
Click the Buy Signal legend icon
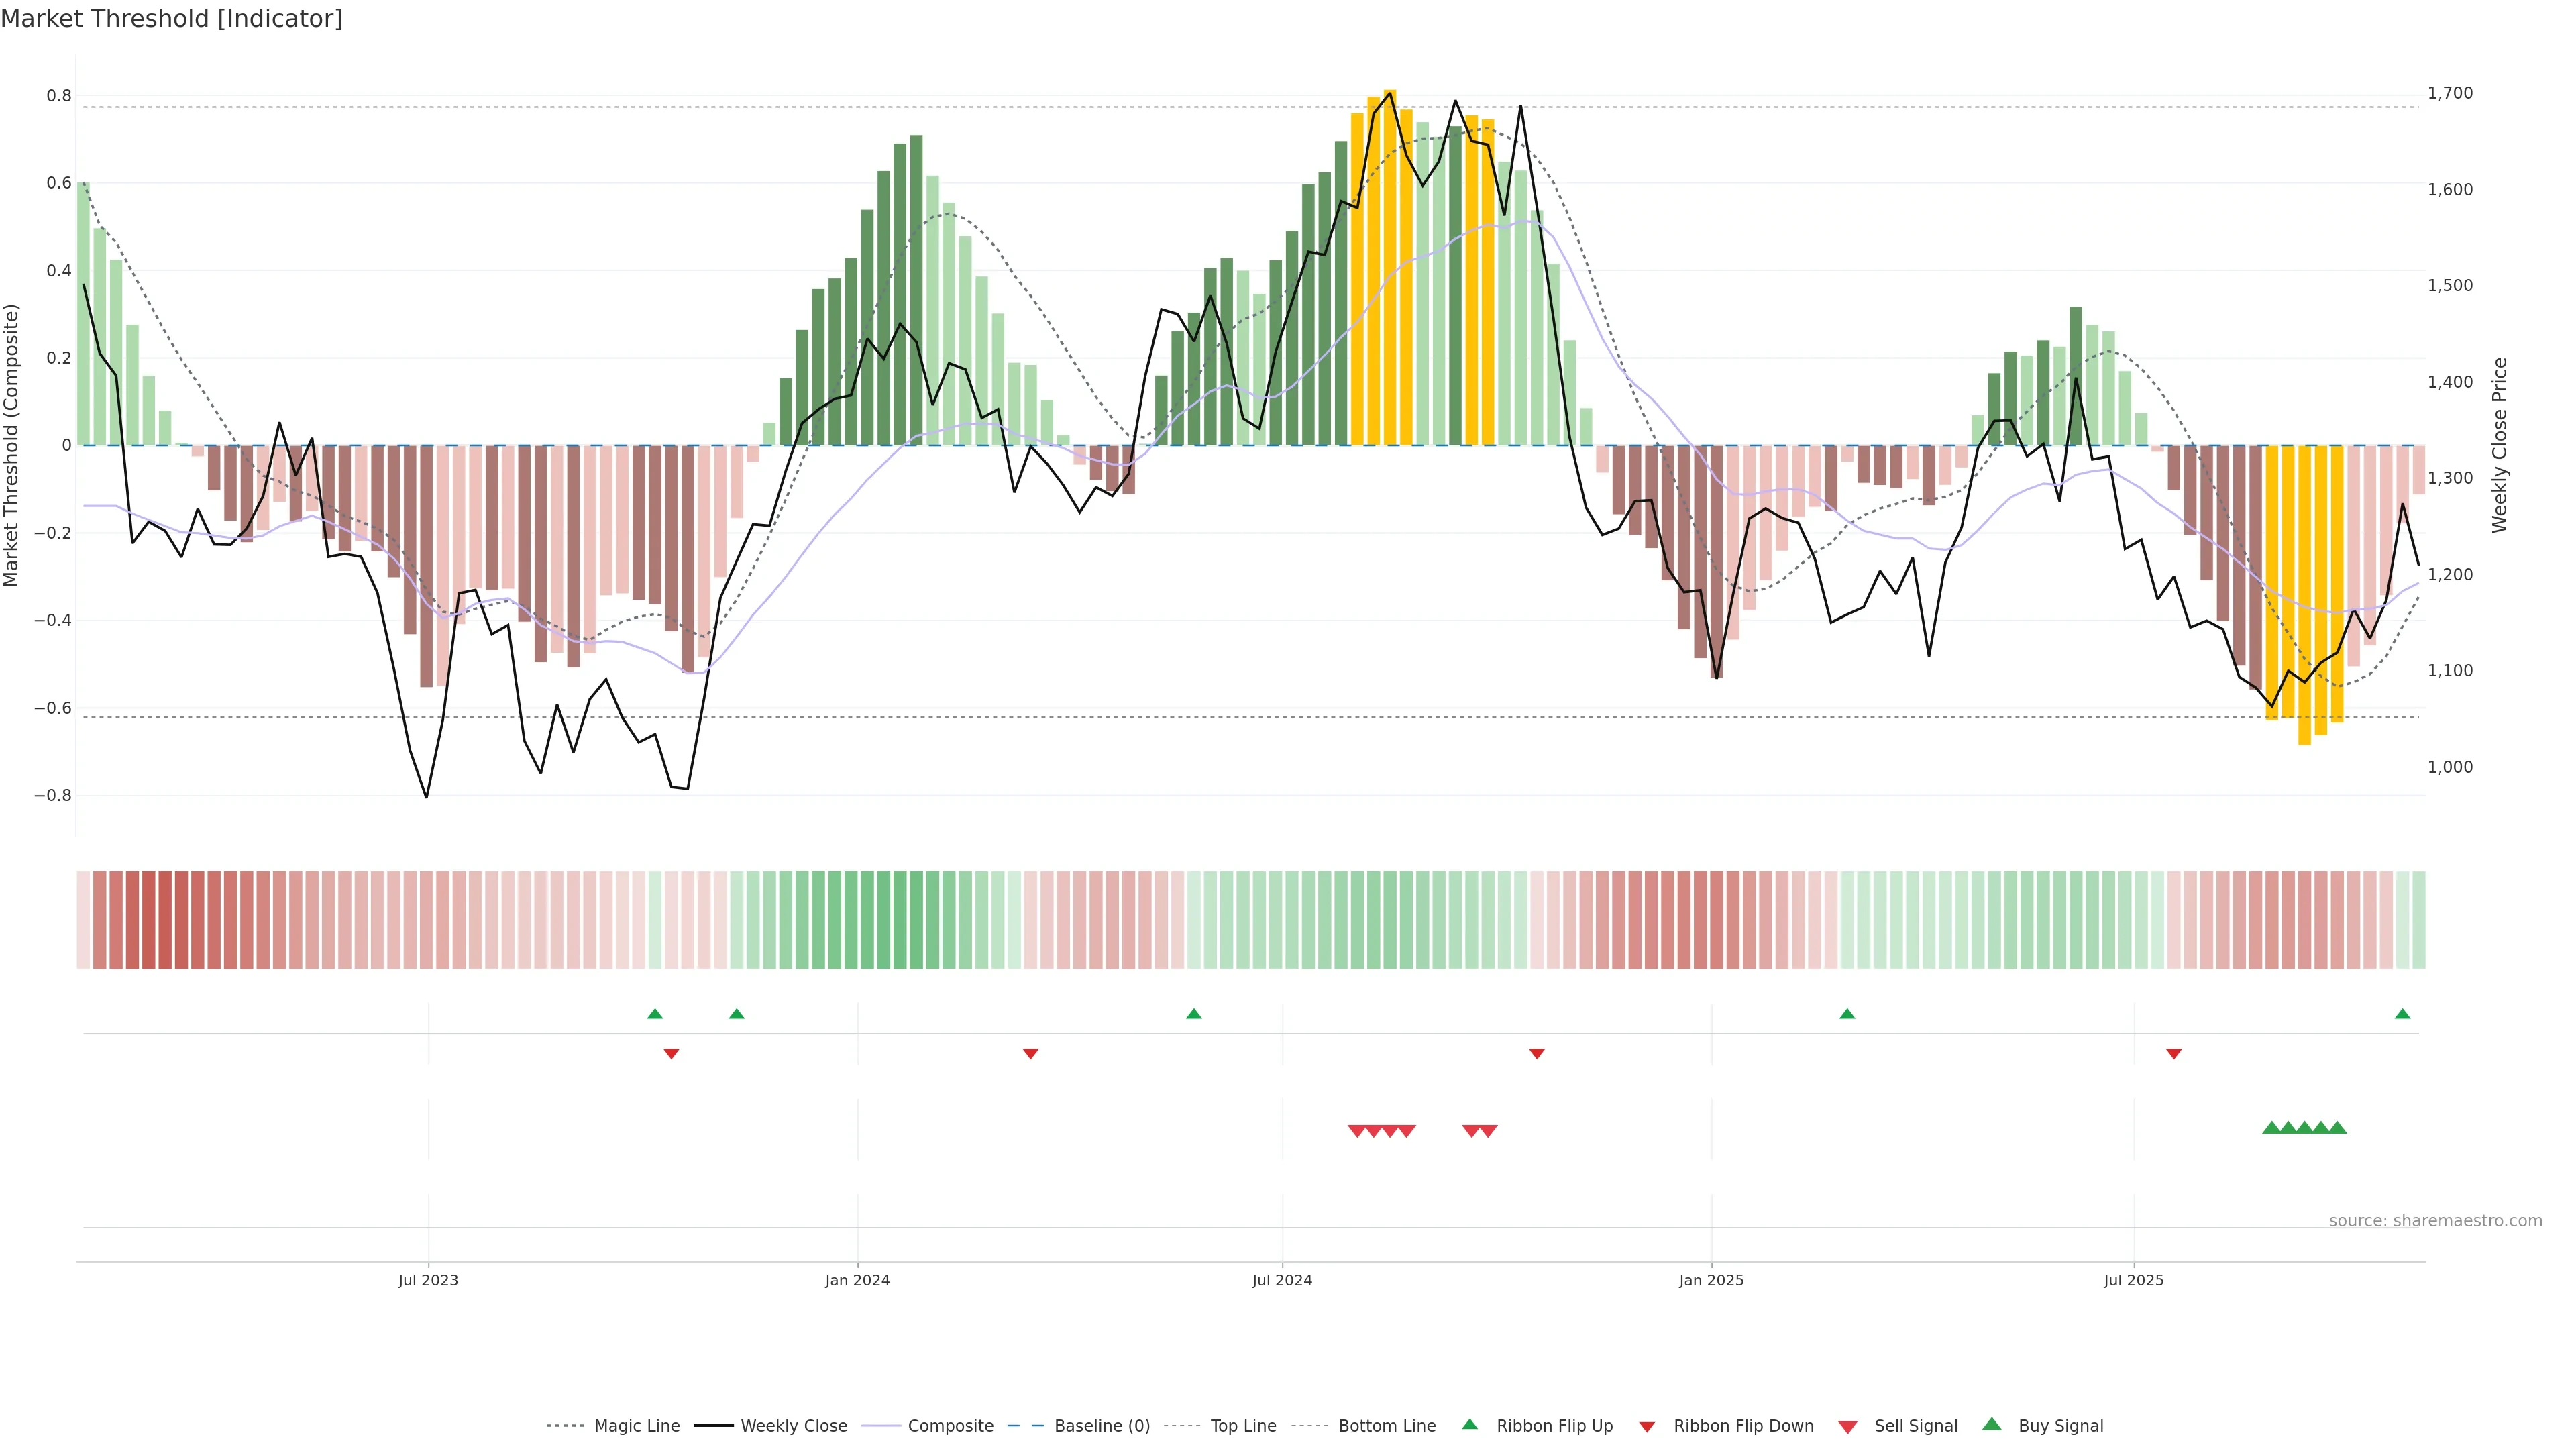click(x=1992, y=1424)
